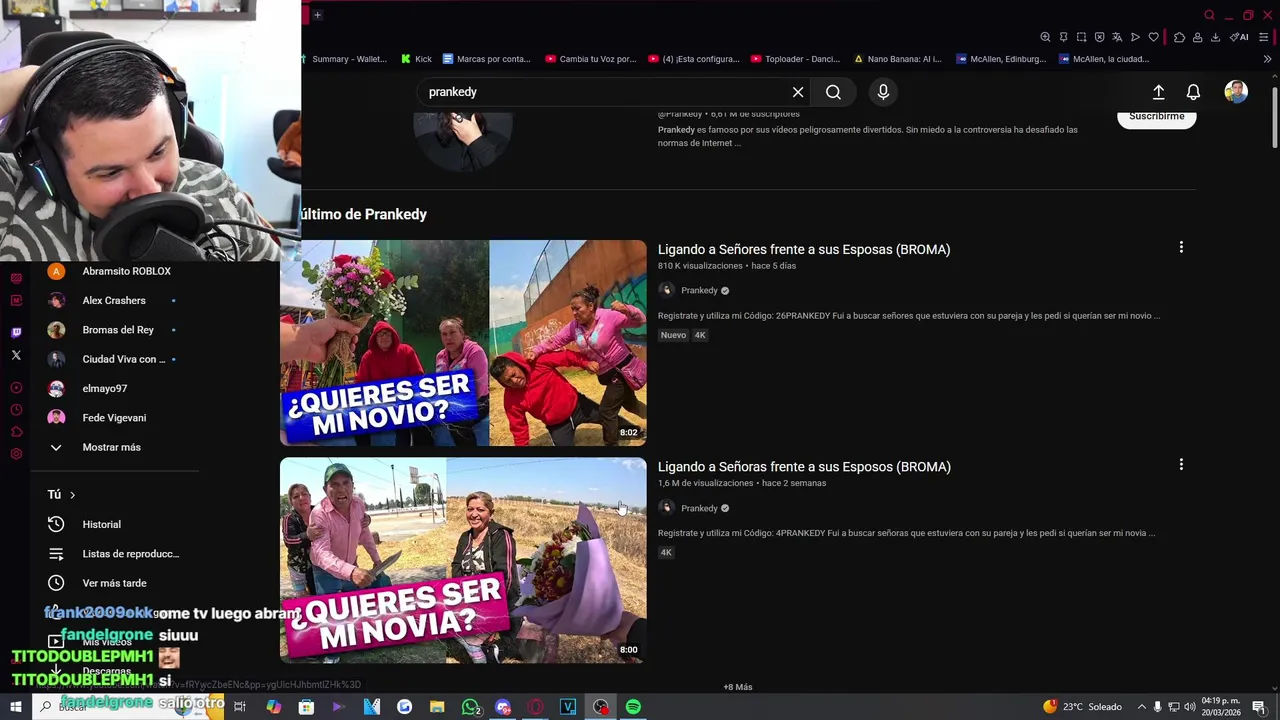The width and height of the screenshot is (1280, 720).
Task: Start voice search with the microphone icon
Action: [x=883, y=92]
